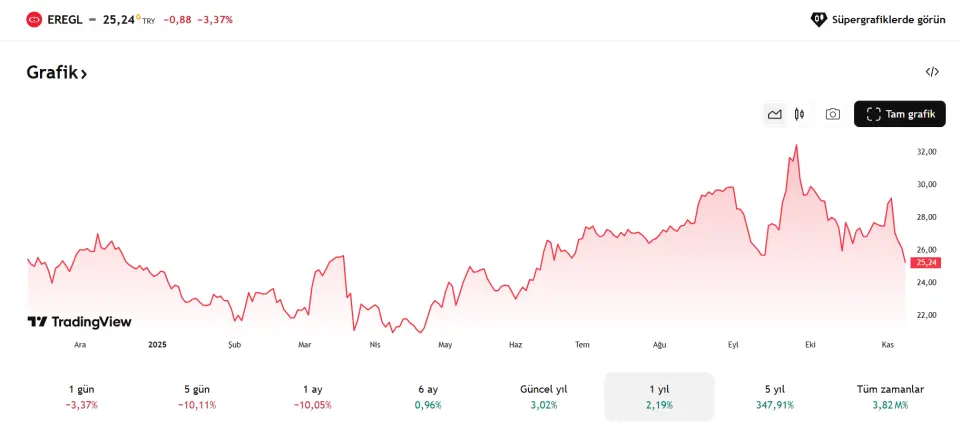Select the Güncel yıl range
960x427 pixels.
(x=544, y=397)
